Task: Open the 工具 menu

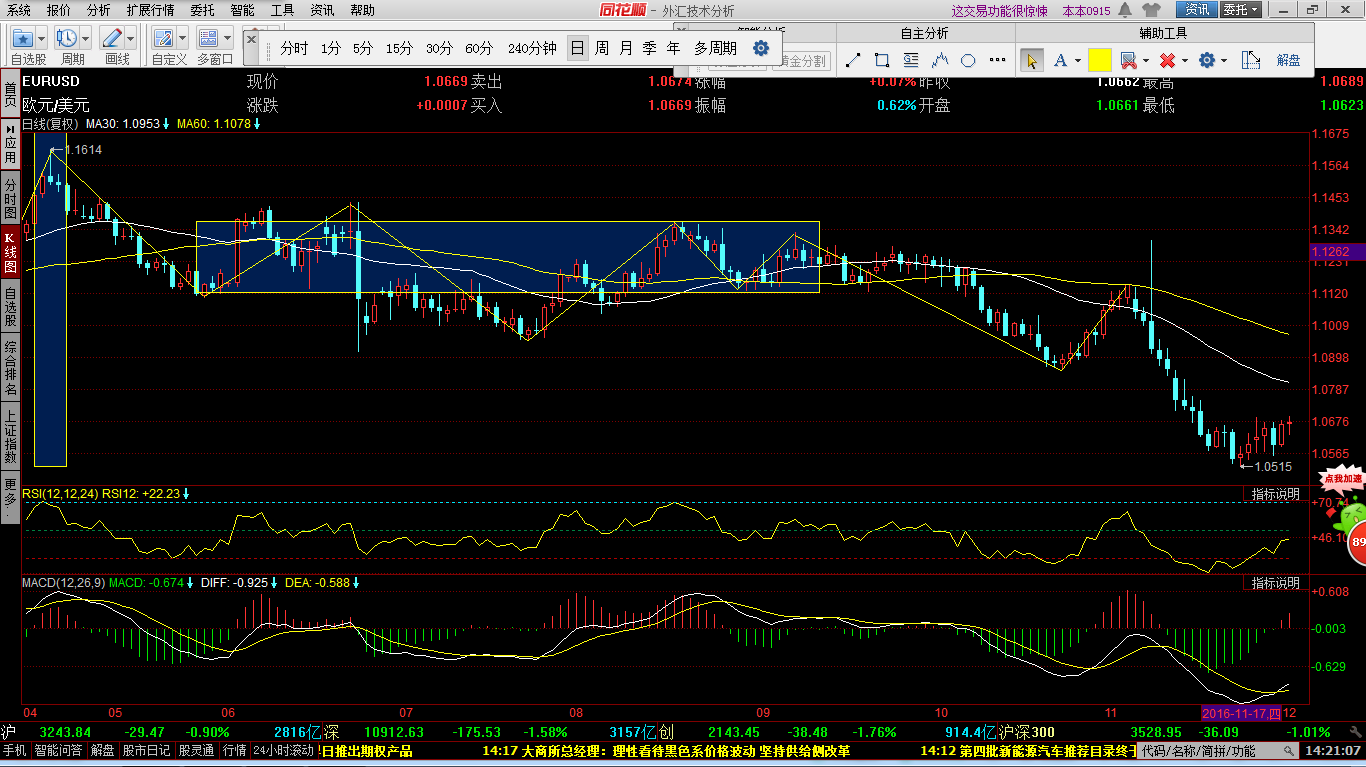Action: (x=282, y=10)
